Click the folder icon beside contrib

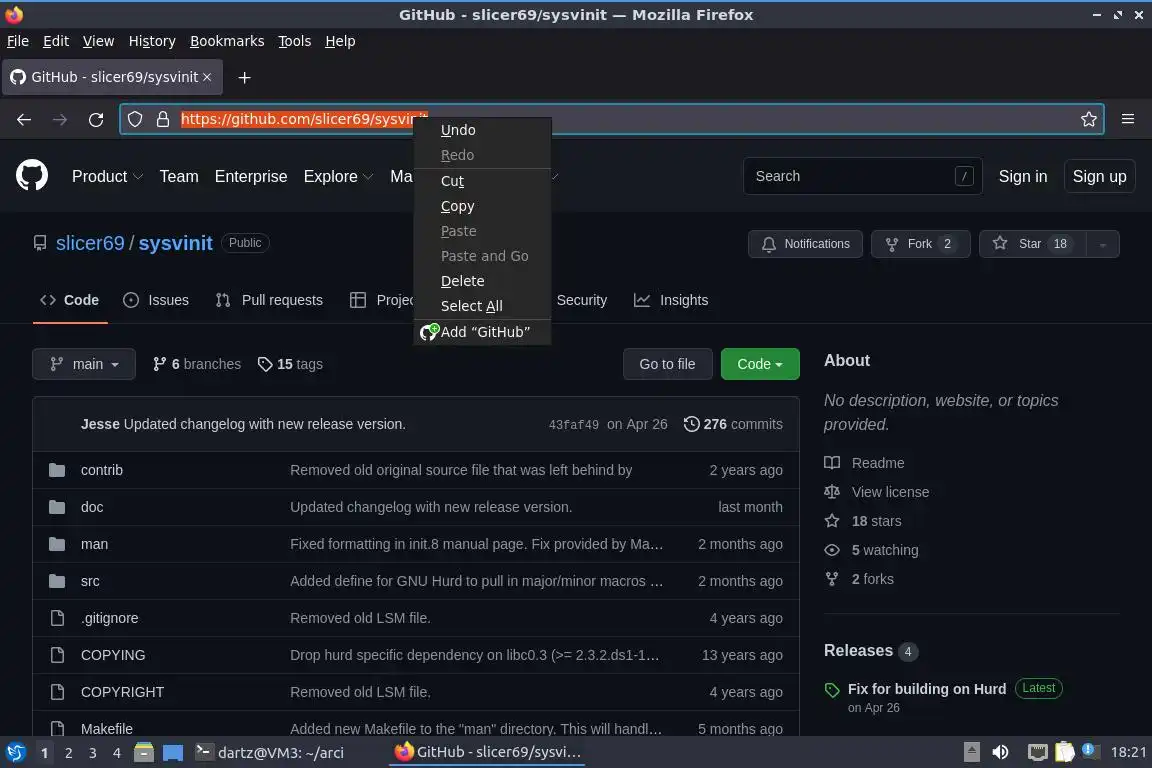point(57,470)
